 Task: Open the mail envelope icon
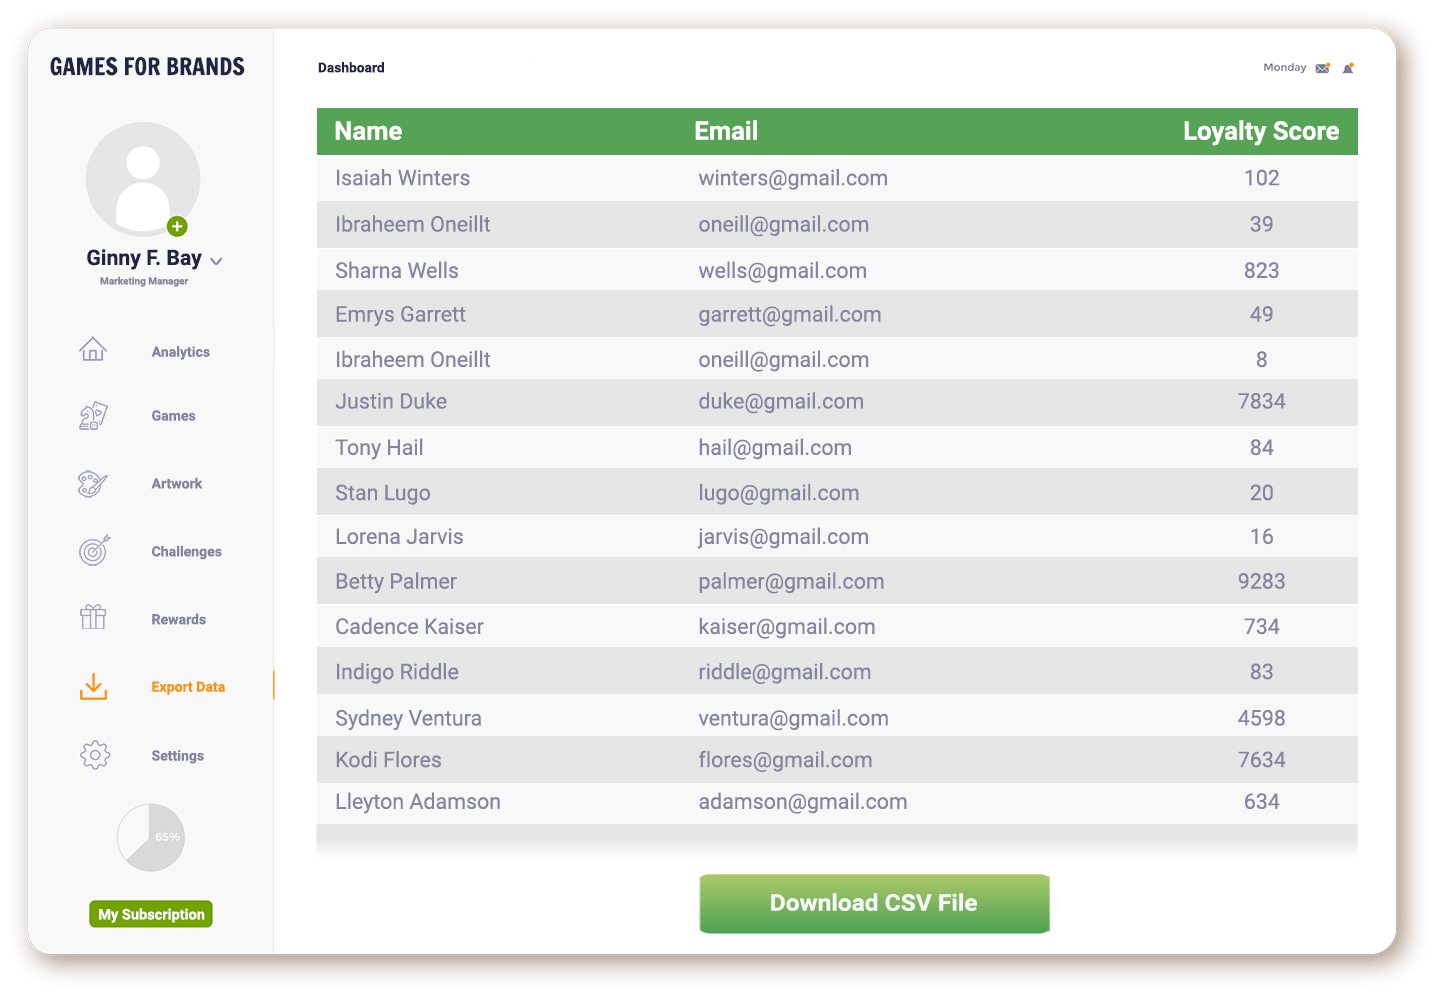click(x=1323, y=68)
